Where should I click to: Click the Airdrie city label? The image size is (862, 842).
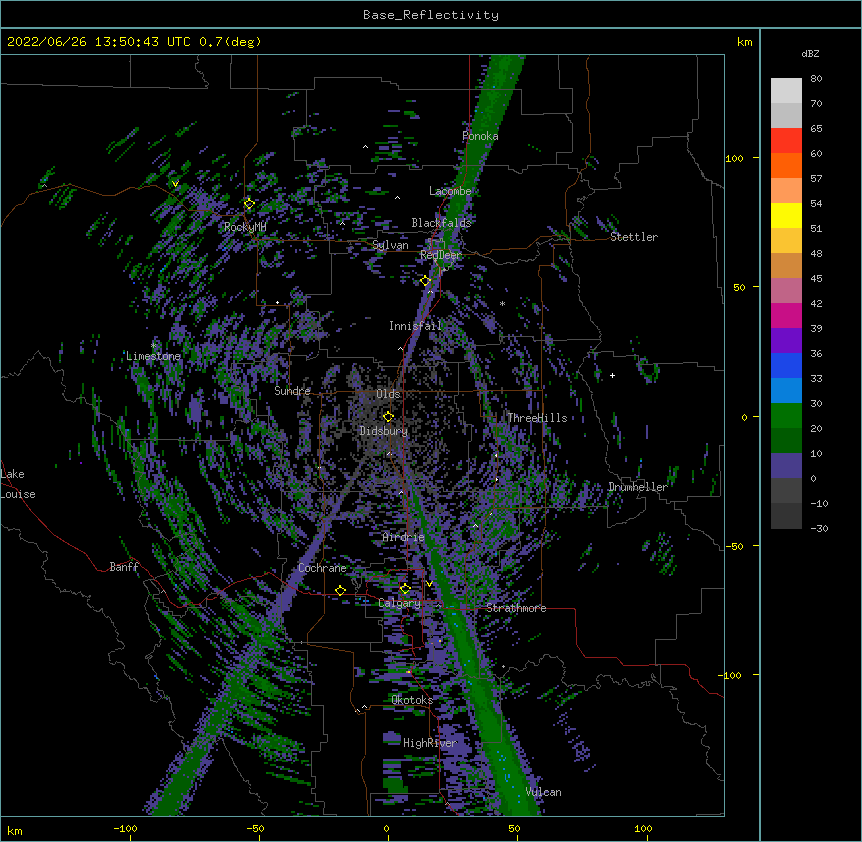pyautogui.click(x=404, y=537)
